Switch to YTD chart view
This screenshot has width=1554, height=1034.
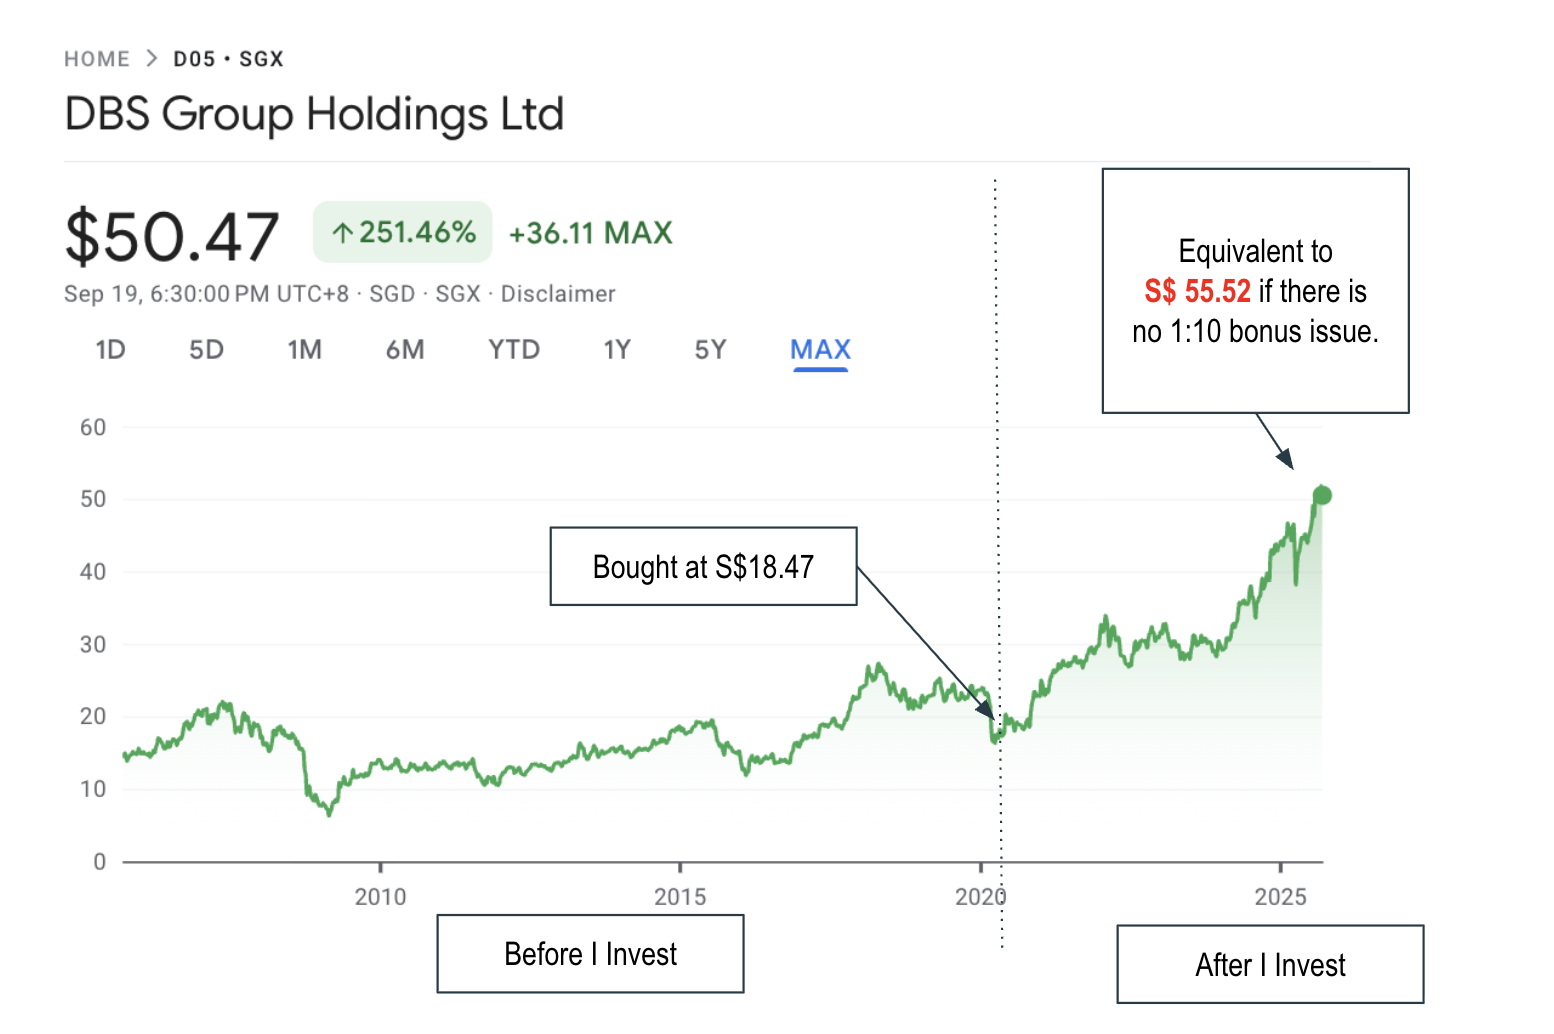(x=514, y=350)
